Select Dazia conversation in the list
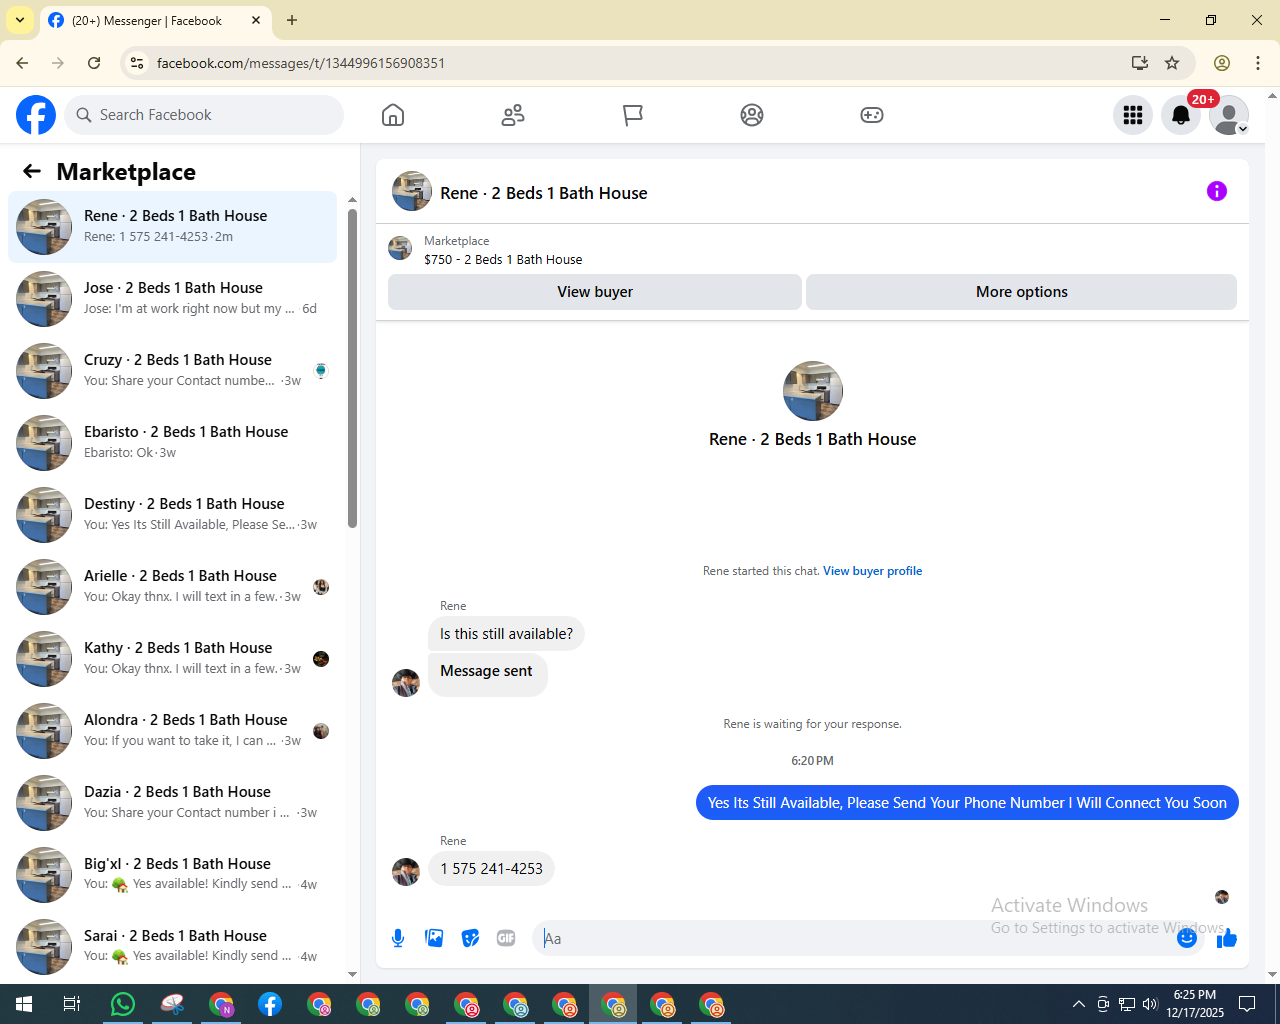This screenshot has height=1024, width=1280. pos(172,803)
